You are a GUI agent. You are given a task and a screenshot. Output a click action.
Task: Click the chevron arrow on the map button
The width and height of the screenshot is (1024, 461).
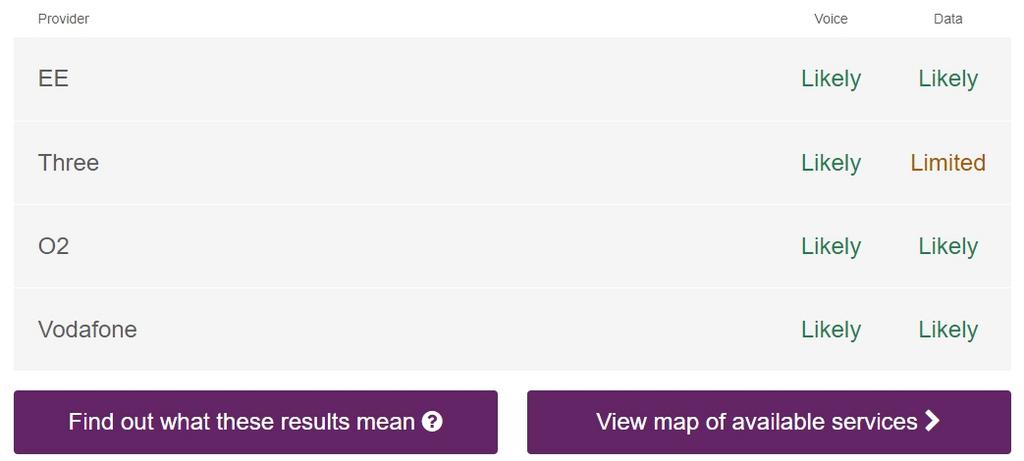click(x=932, y=421)
